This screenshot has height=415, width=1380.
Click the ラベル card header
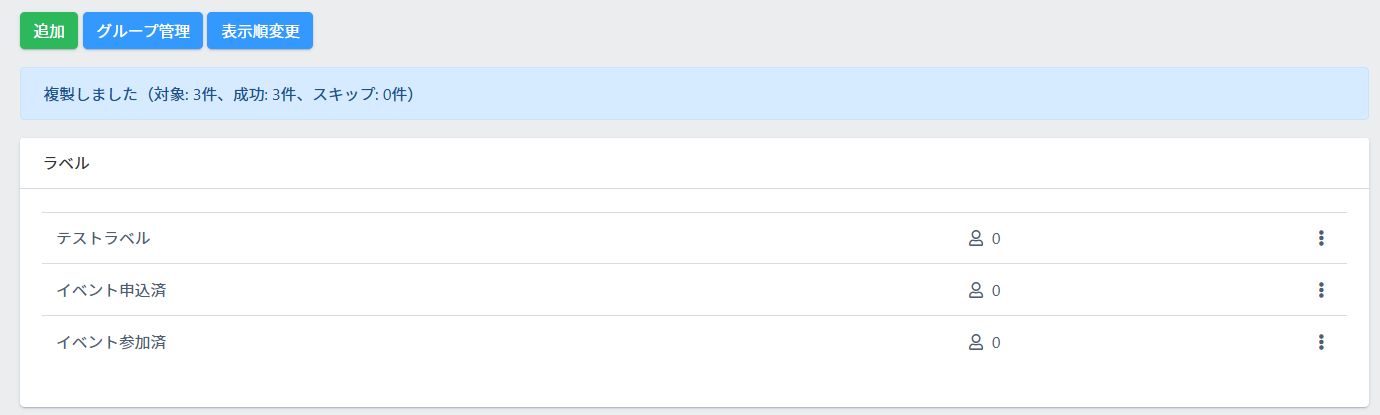[x=67, y=163]
